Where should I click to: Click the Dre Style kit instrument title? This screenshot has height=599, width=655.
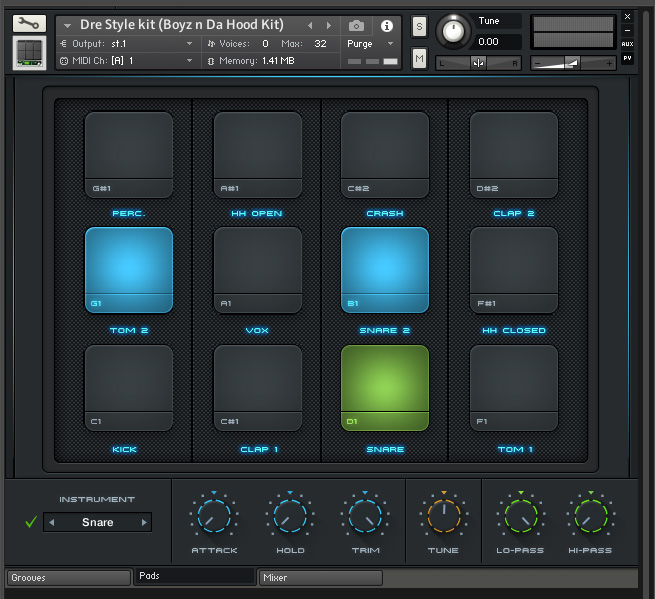182,25
